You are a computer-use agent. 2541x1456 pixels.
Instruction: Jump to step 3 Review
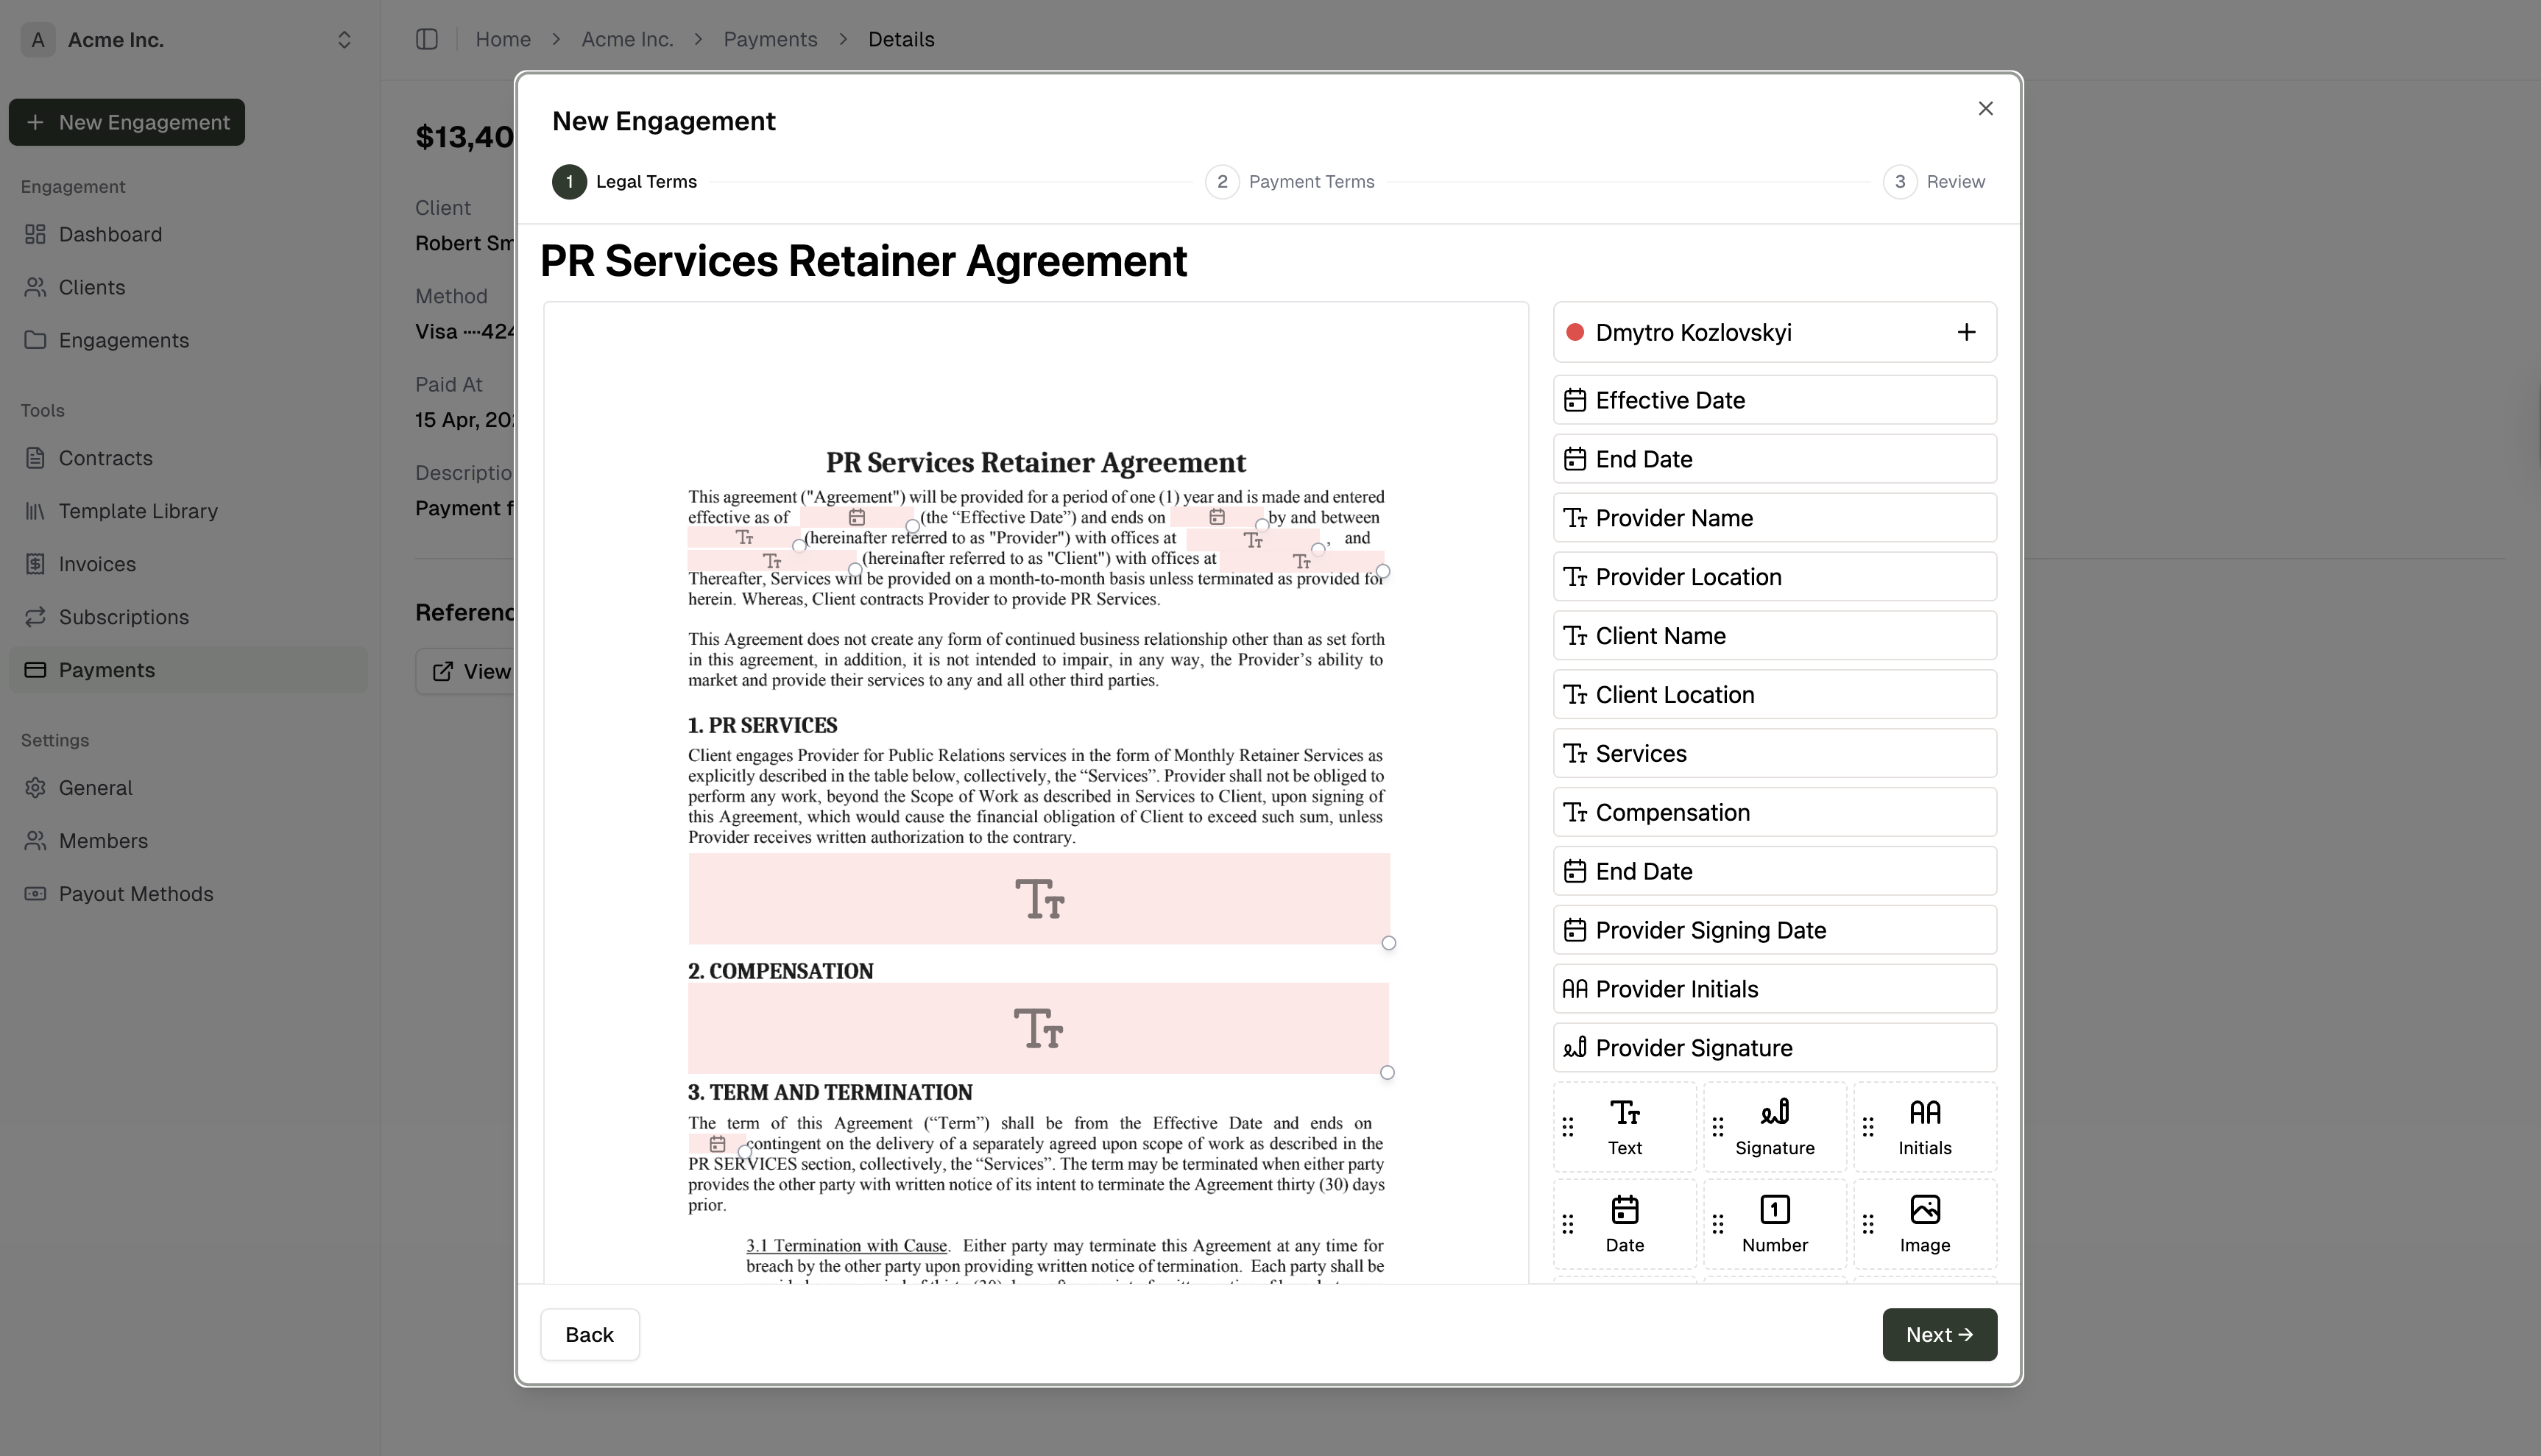click(x=1934, y=182)
